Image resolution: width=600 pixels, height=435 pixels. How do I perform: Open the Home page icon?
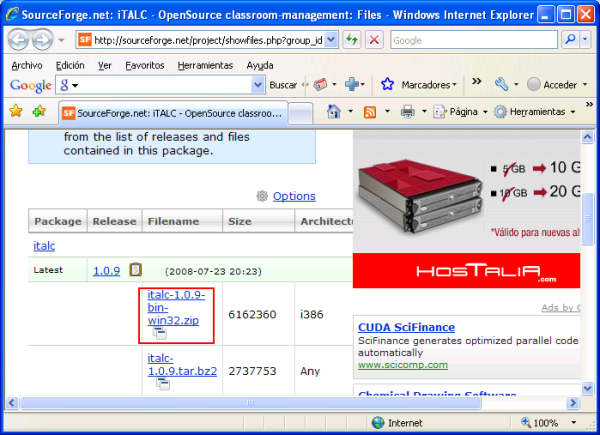pos(334,112)
